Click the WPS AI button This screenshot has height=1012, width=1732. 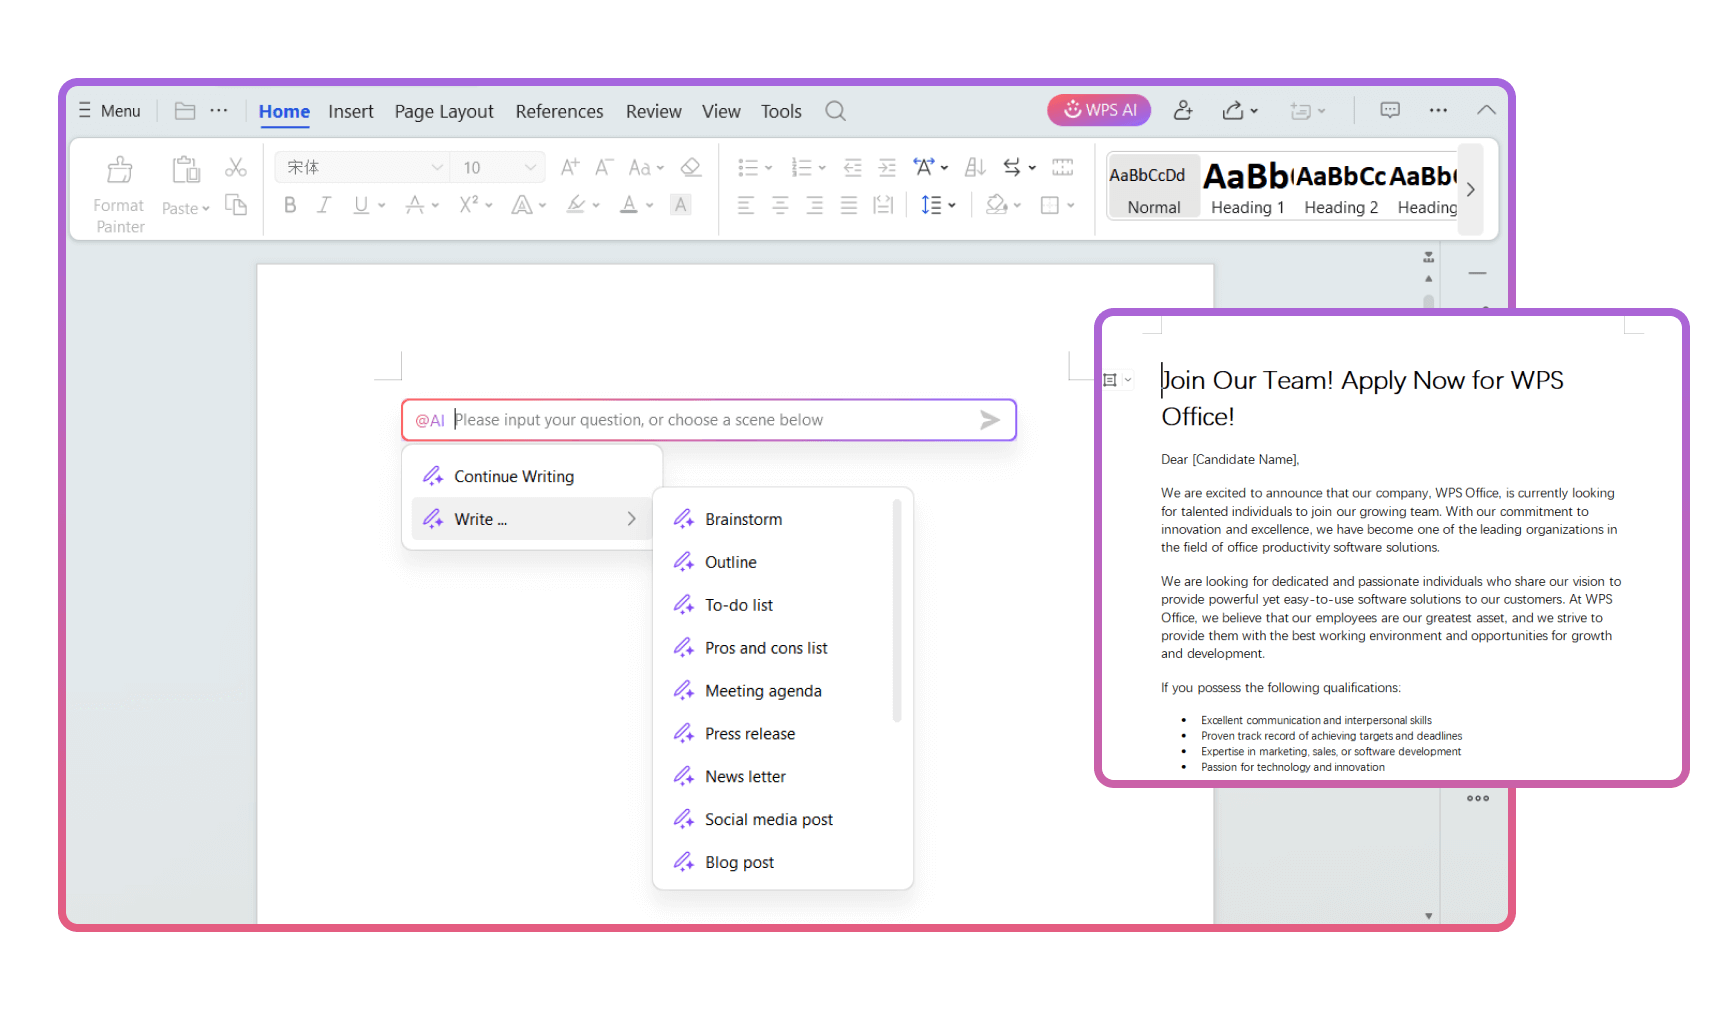pos(1098,109)
